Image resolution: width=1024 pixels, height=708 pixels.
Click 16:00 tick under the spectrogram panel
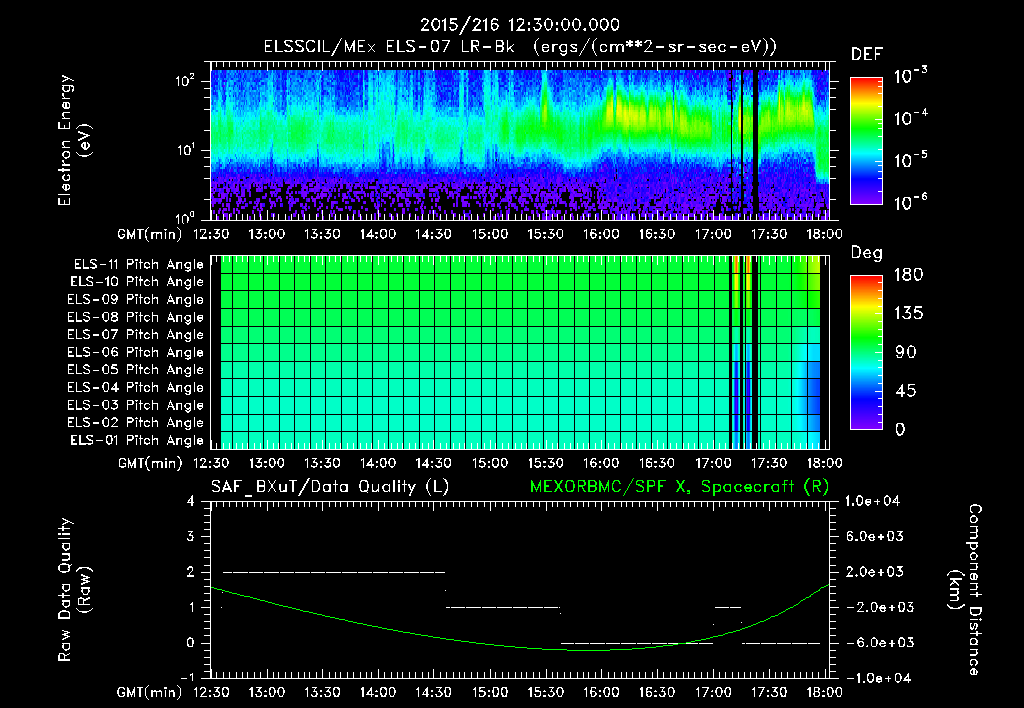(x=601, y=234)
